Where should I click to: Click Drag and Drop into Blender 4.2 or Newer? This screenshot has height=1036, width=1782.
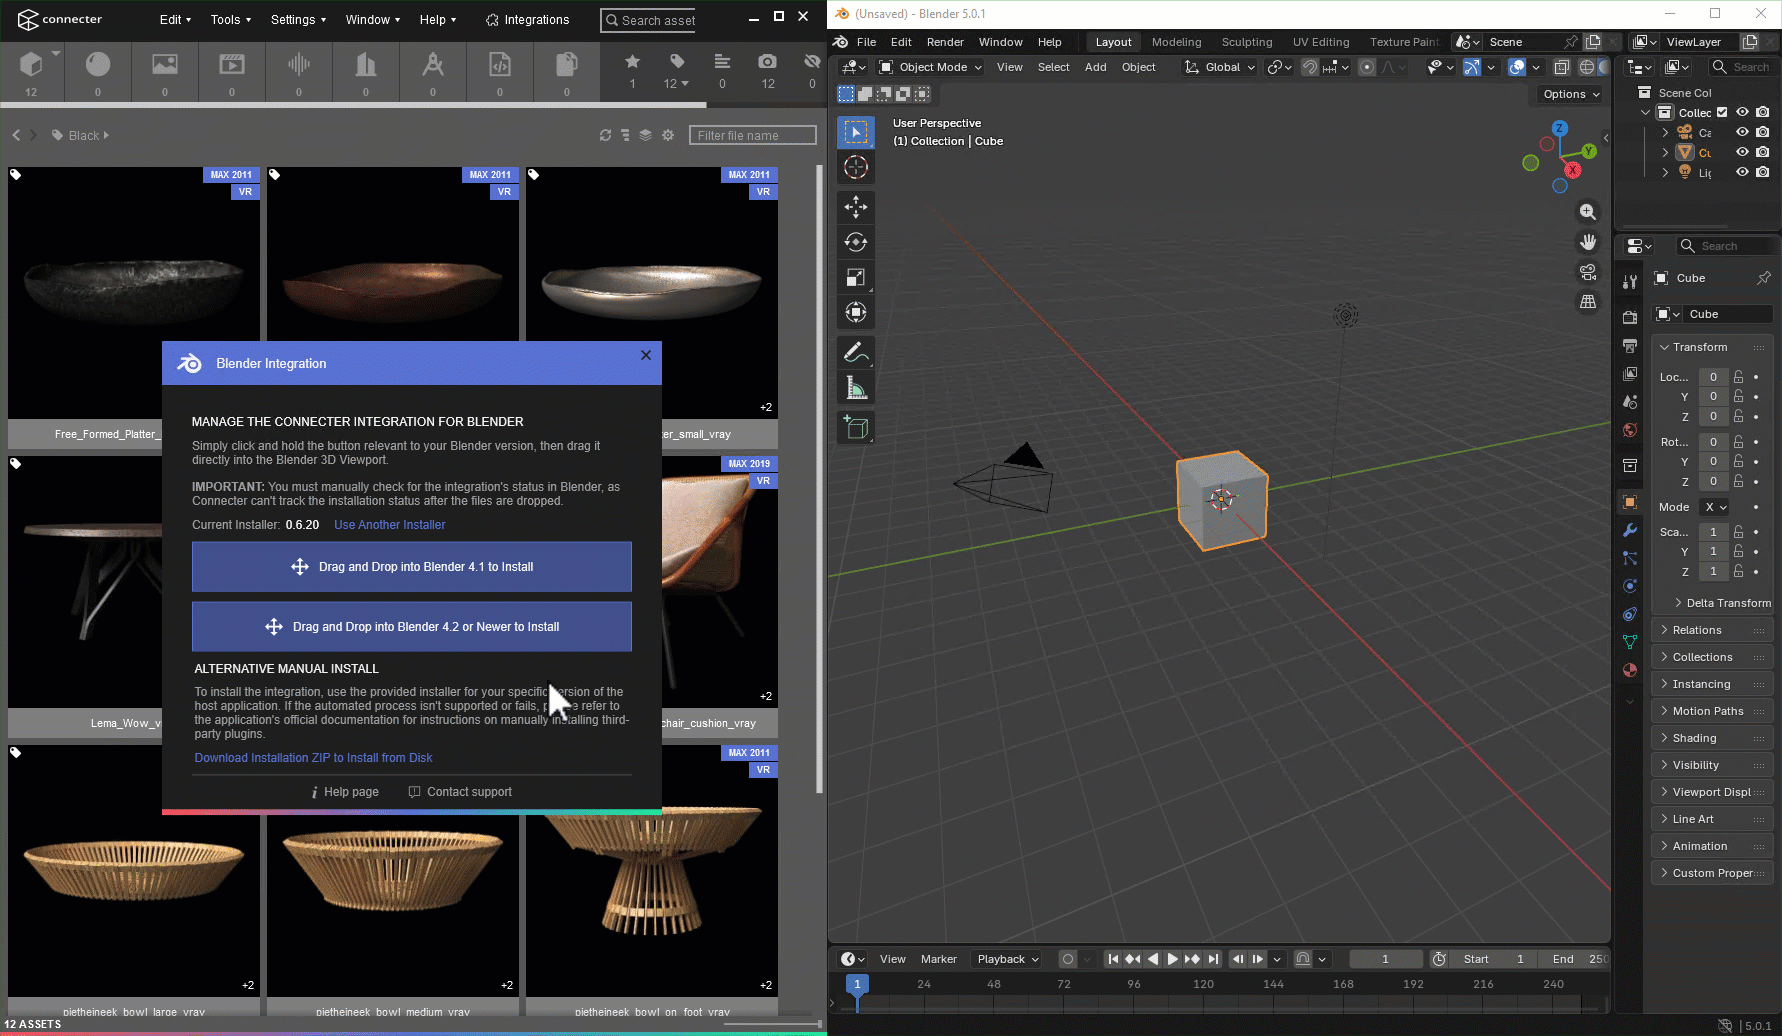[412, 627]
